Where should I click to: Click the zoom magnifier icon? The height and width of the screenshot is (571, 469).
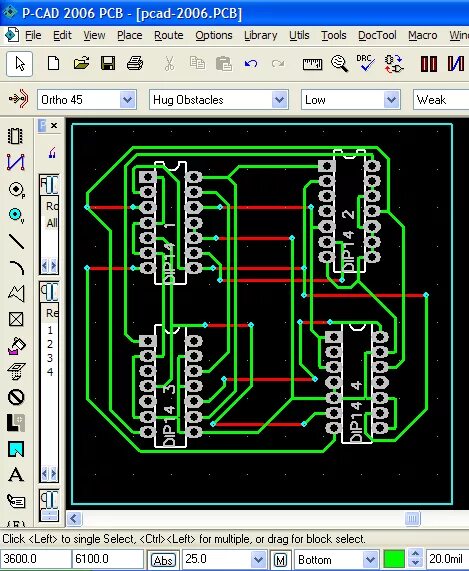(x=339, y=63)
